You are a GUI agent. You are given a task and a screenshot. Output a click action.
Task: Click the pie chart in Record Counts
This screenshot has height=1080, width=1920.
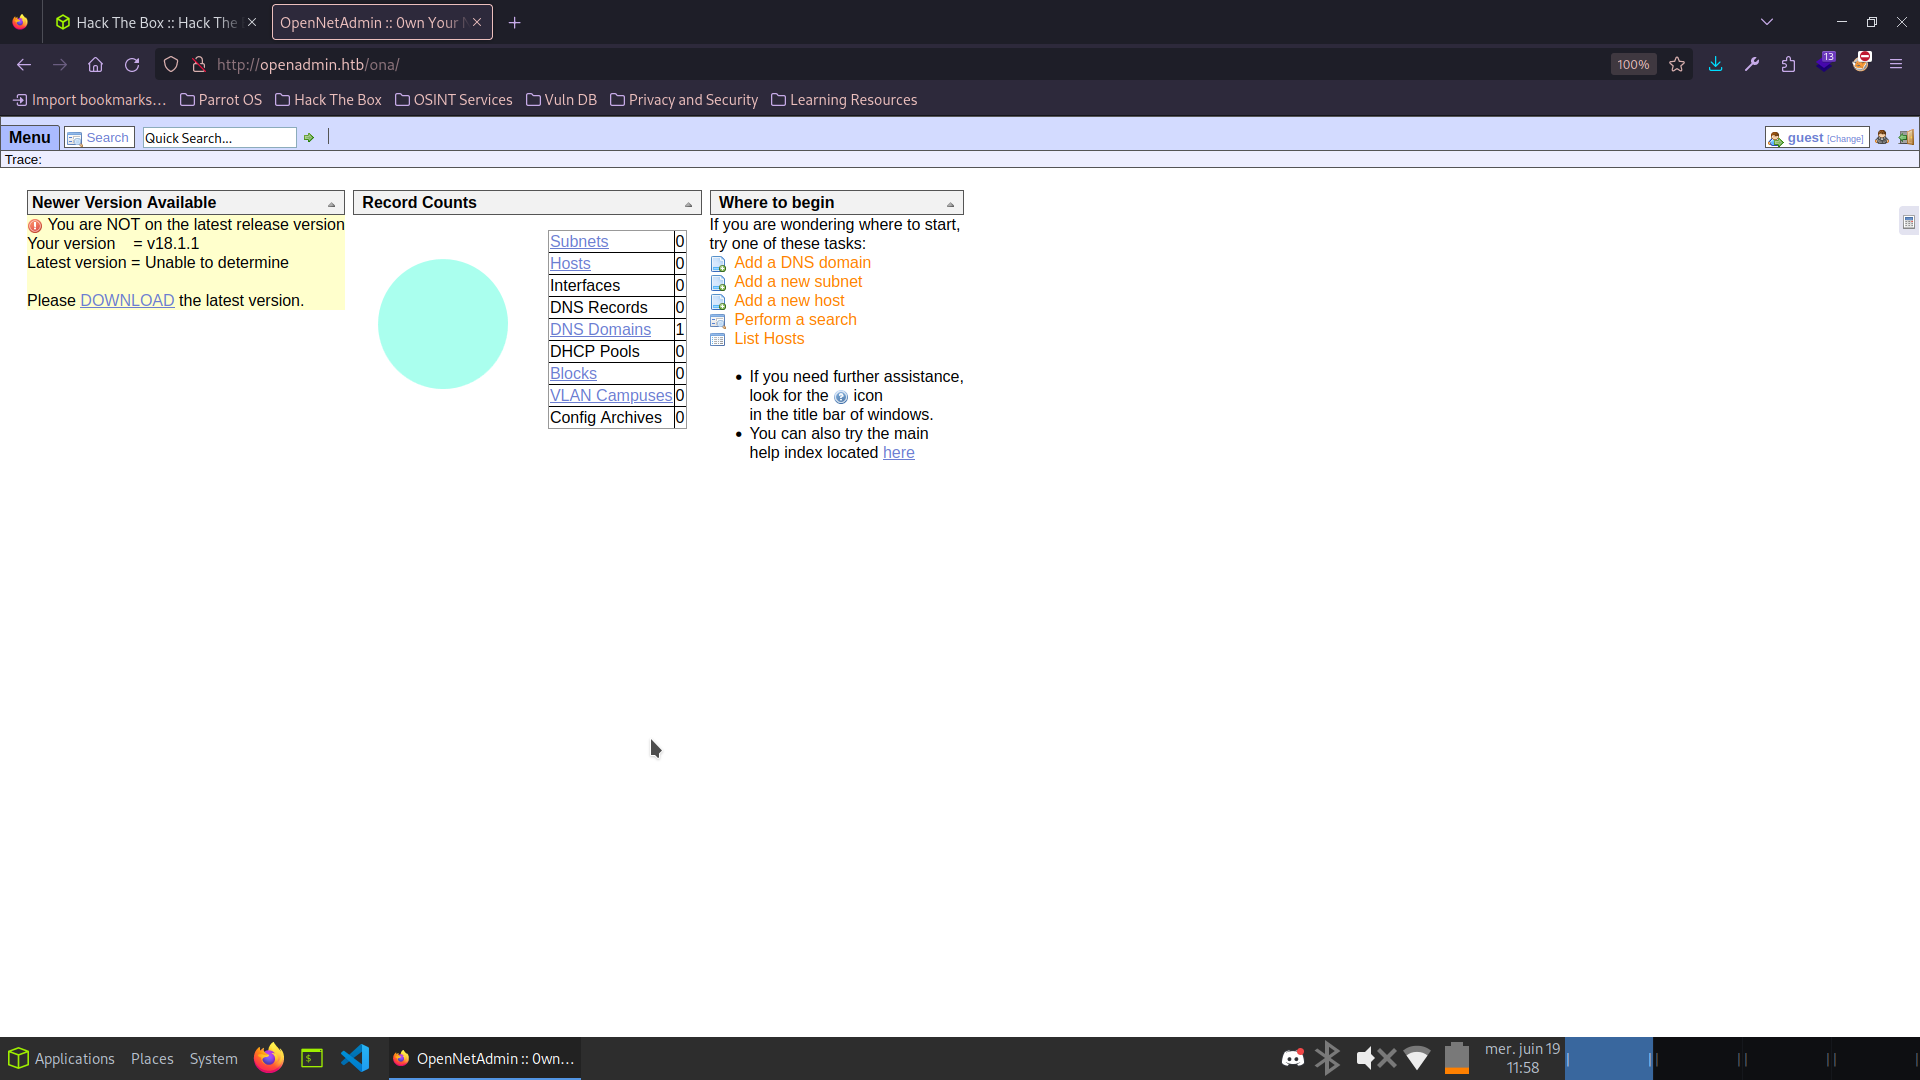(443, 323)
